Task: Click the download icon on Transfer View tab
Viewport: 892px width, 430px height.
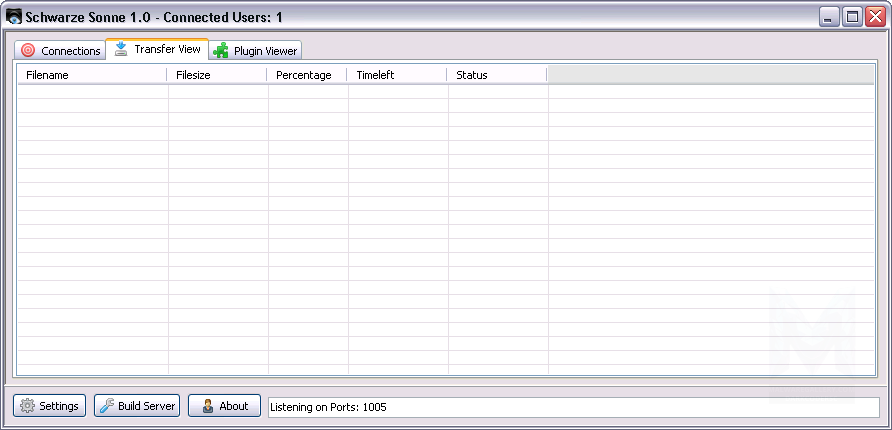Action: (x=121, y=49)
